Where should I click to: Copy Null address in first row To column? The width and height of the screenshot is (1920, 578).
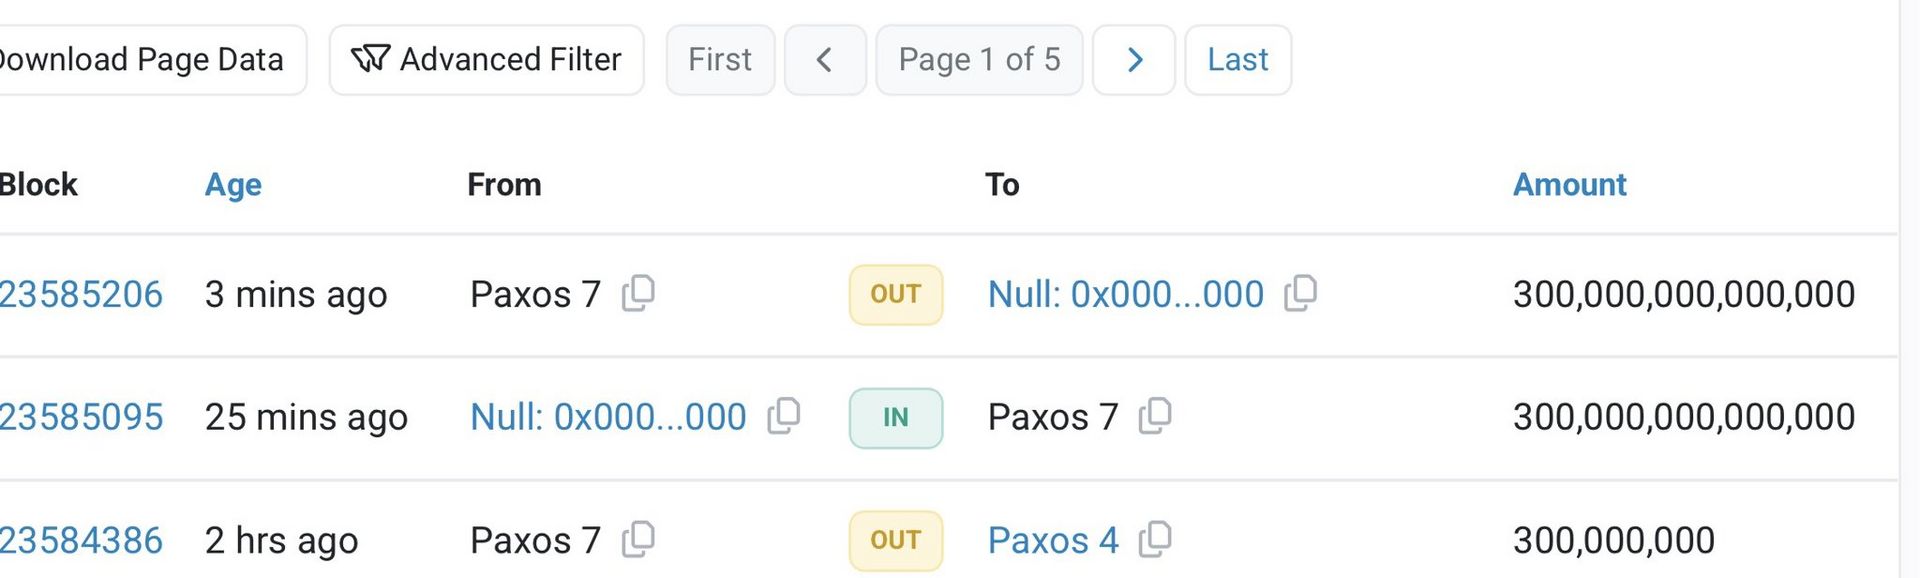point(1300,293)
